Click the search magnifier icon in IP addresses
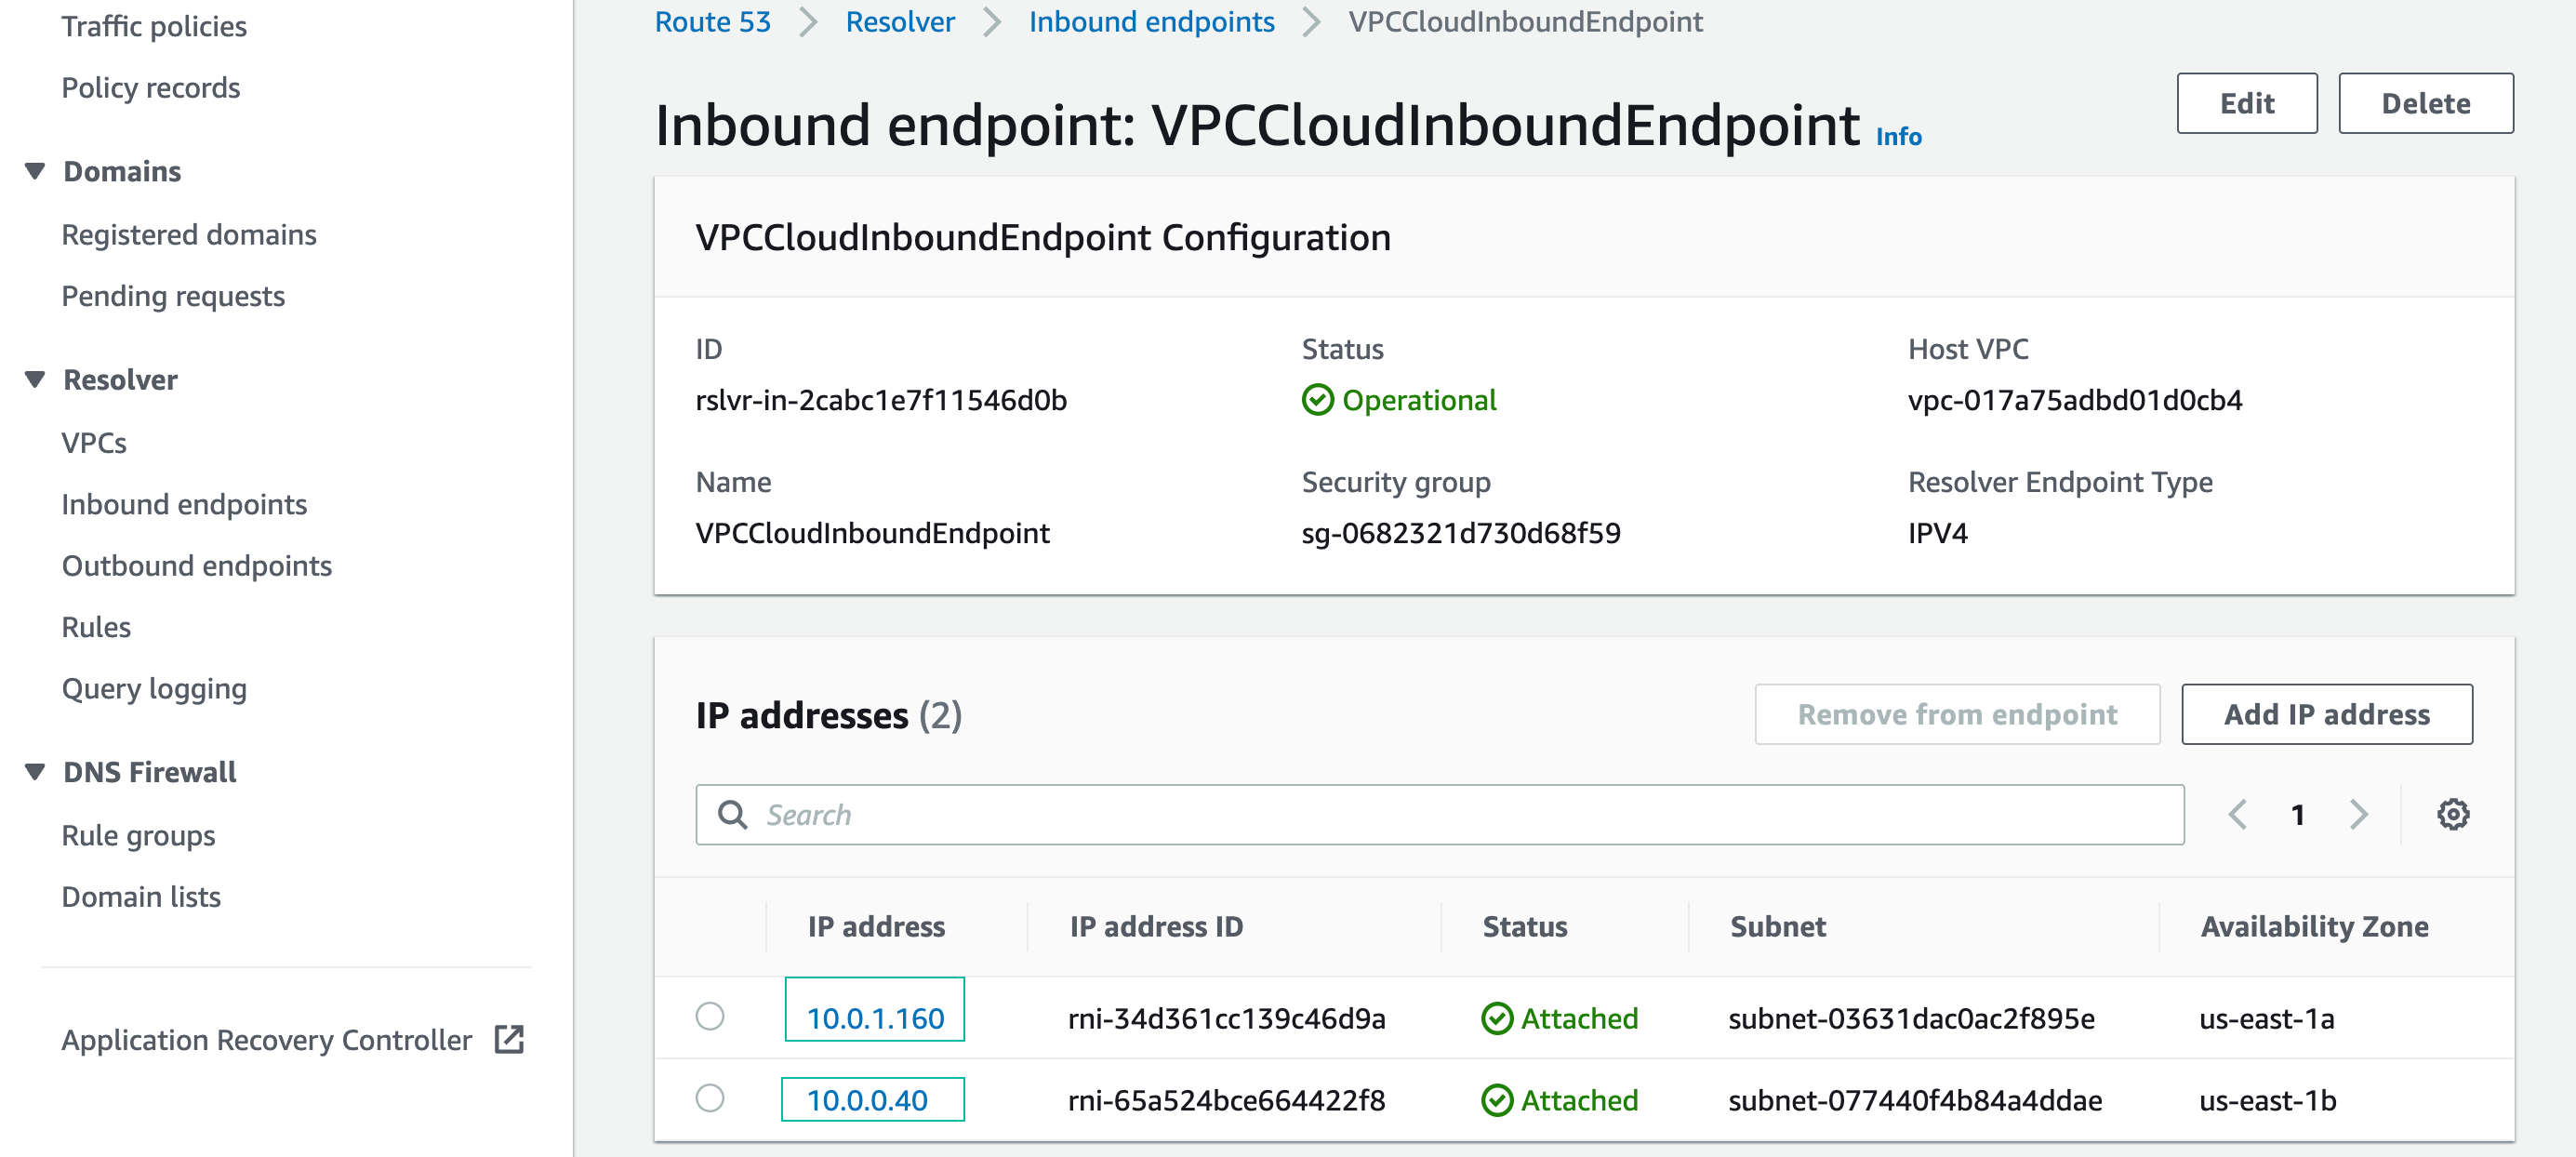 (x=733, y=814)
